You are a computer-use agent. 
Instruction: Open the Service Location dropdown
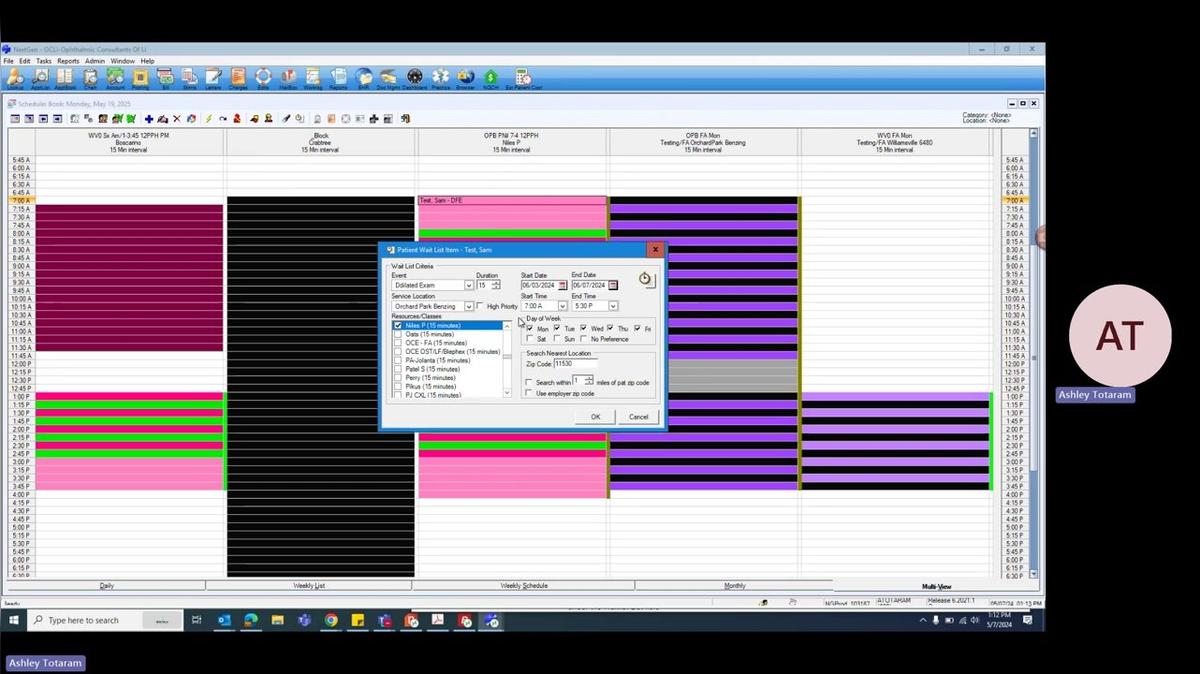[468, 307]
